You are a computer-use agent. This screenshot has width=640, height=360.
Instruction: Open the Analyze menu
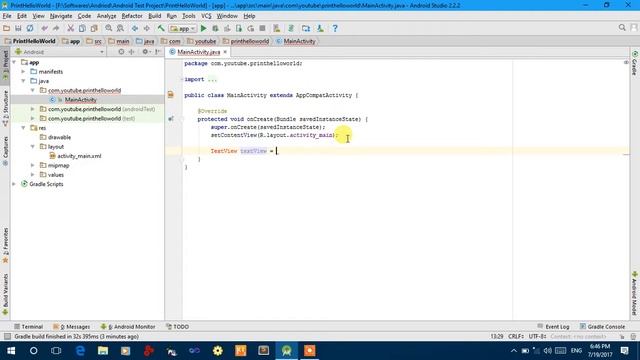tap(107, 16)
